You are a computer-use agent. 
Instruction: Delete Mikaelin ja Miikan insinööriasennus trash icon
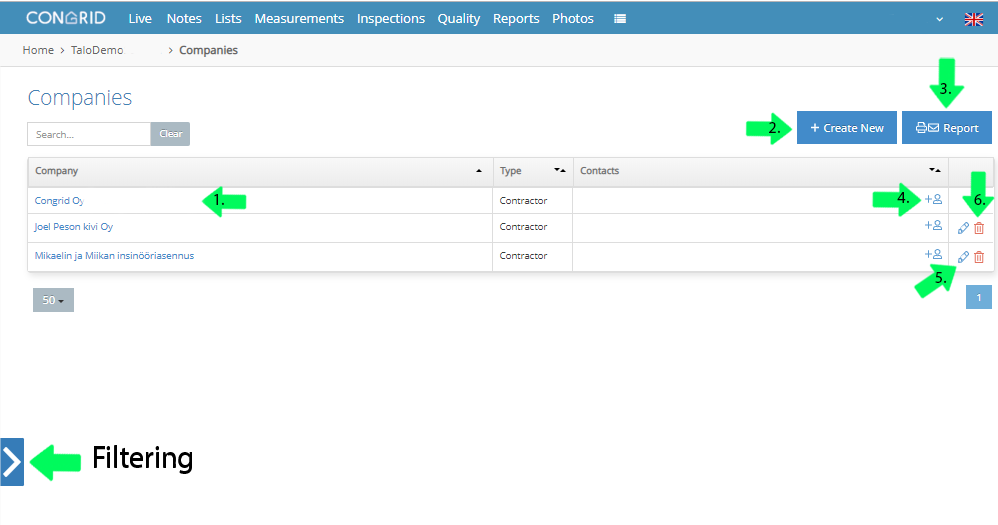[x=979, y=256]
